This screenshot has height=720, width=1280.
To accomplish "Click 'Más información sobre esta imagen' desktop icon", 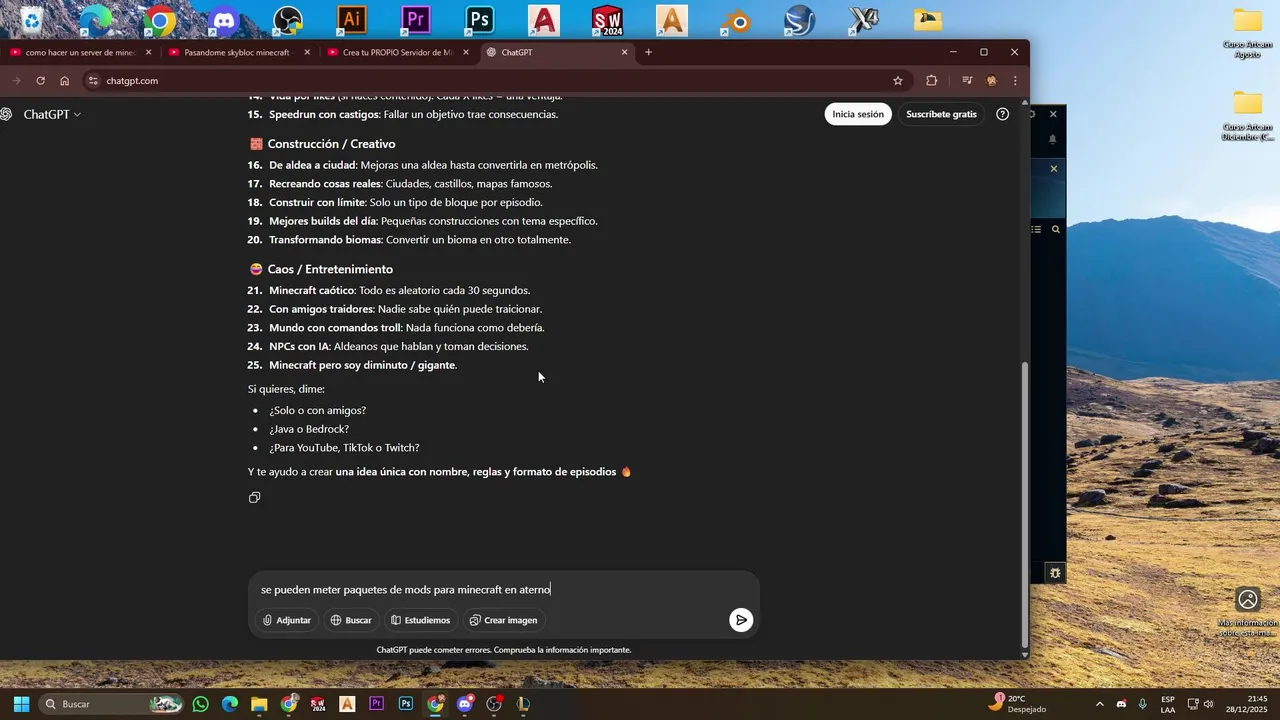I will tap(1247, 611).
